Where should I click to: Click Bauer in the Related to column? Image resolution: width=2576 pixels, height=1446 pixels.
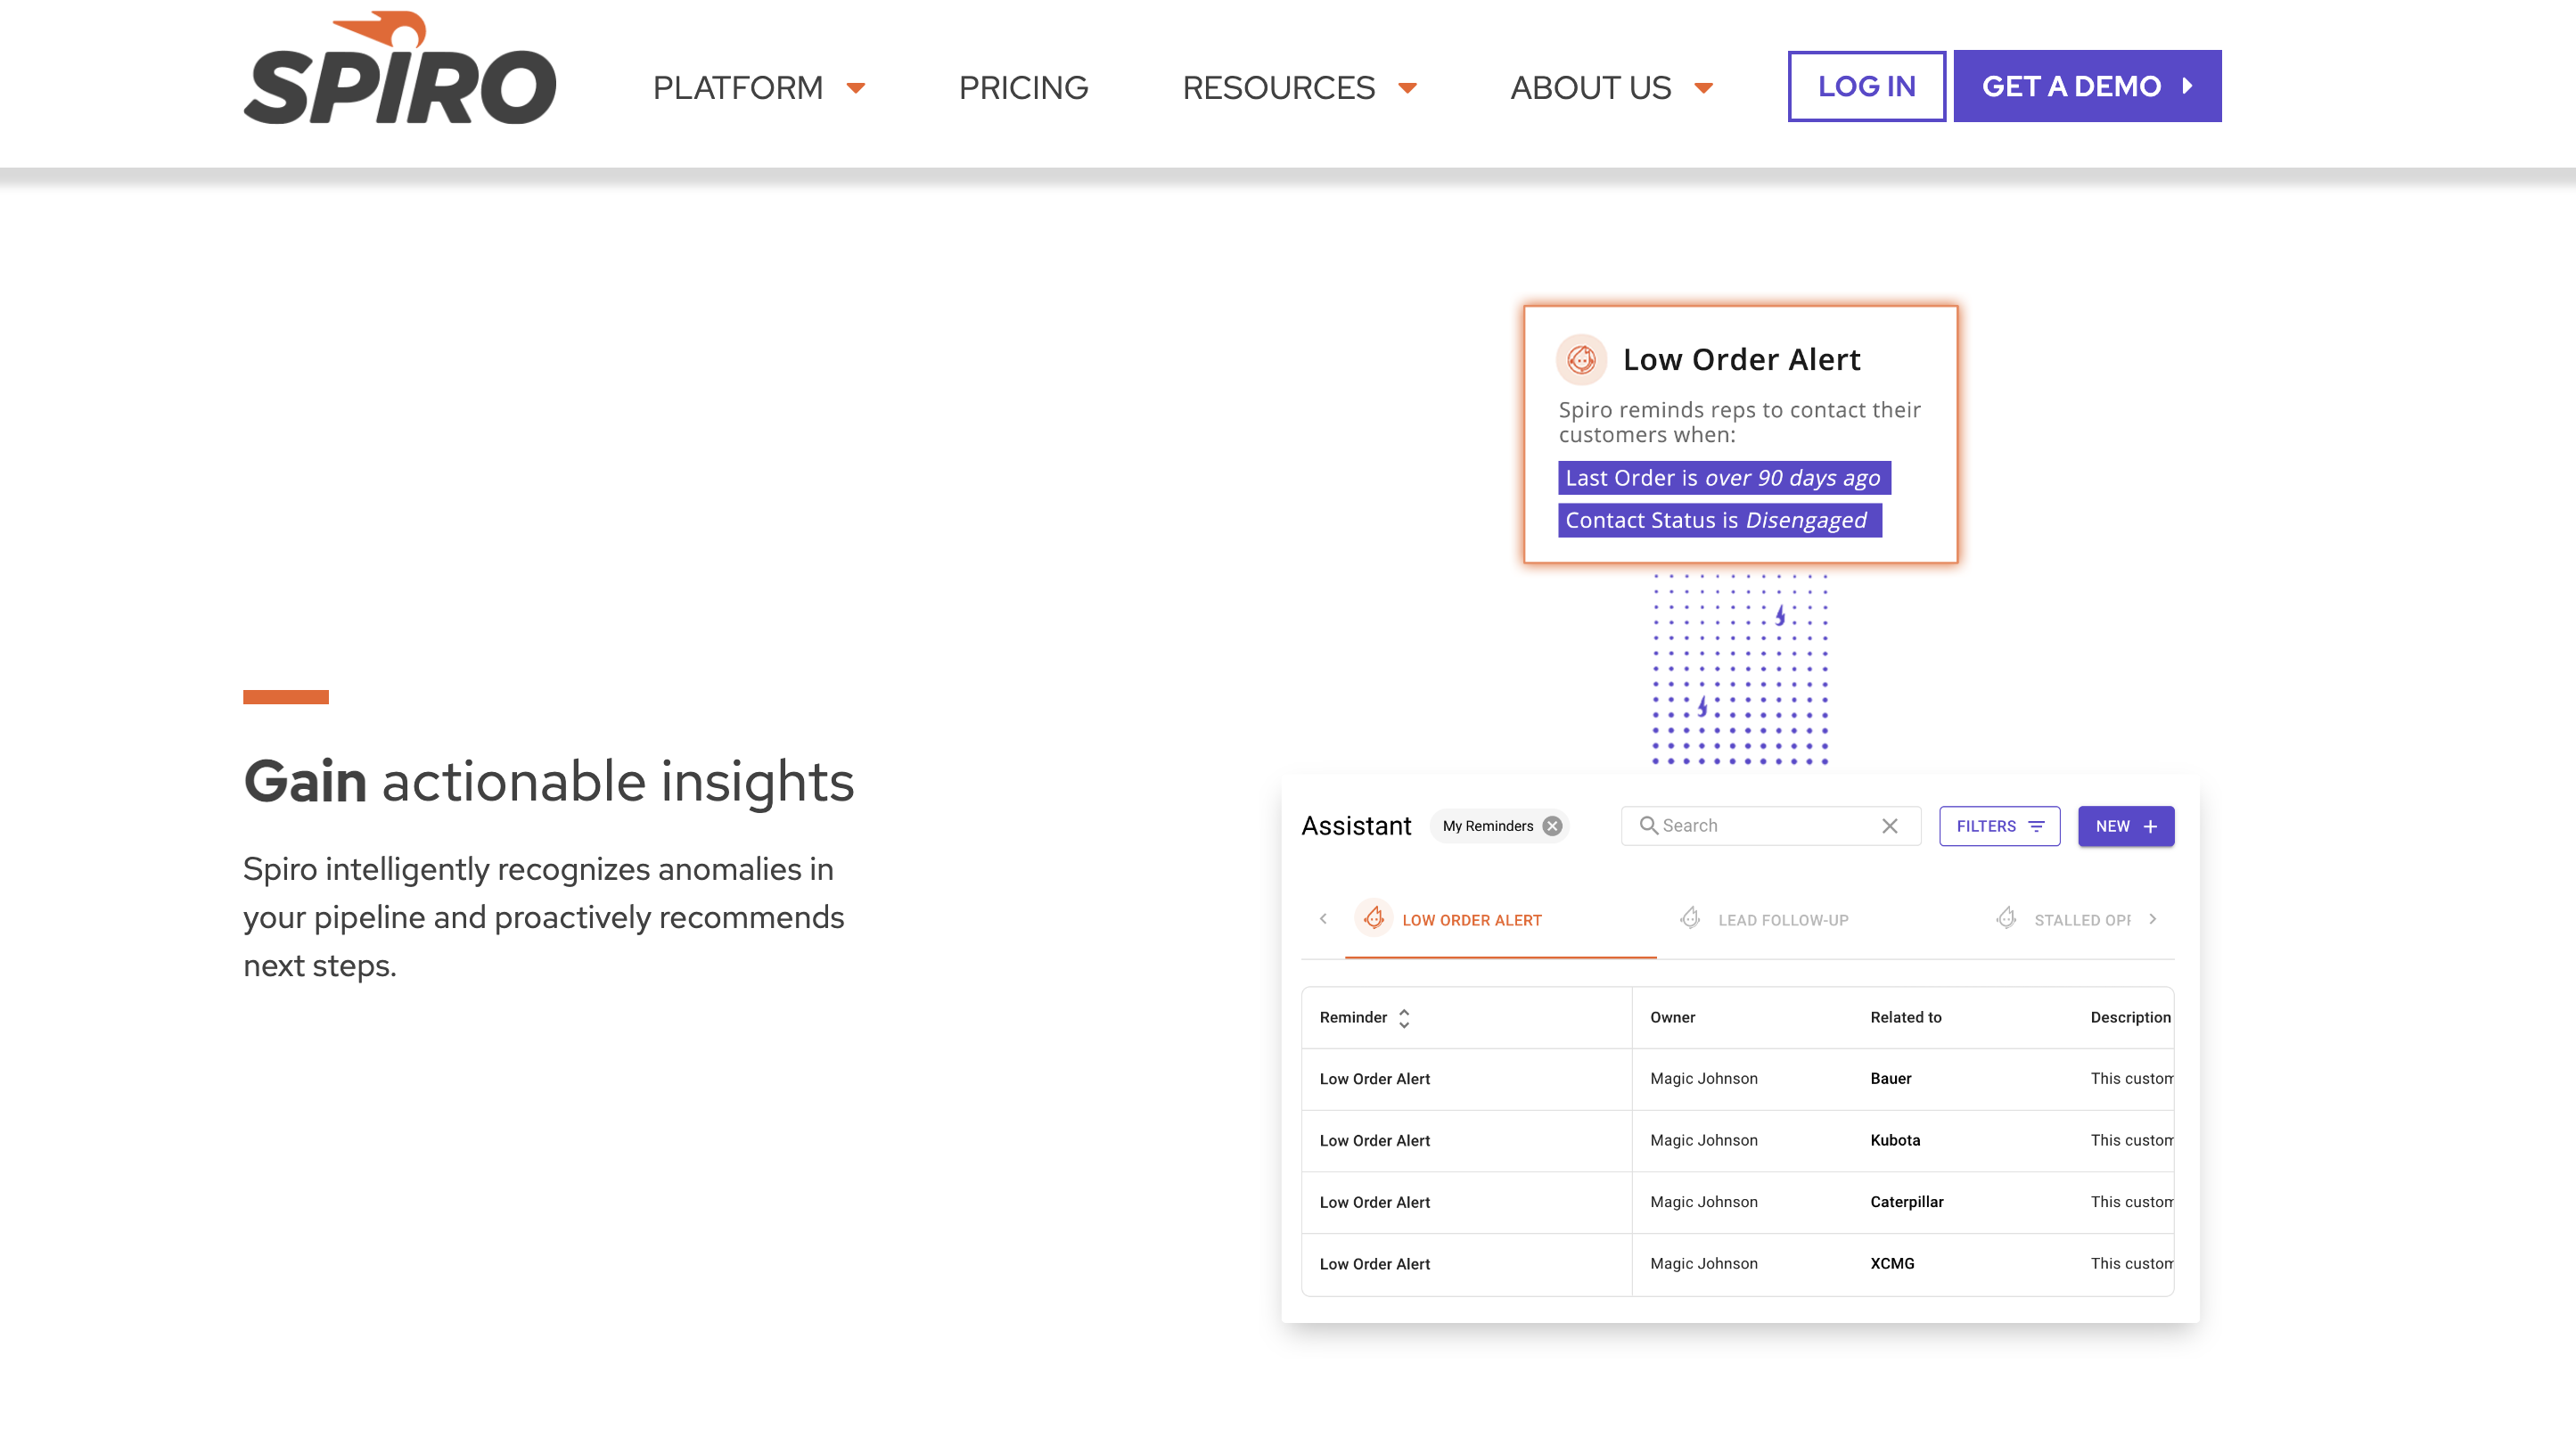pyautogui.click(x=1890, y=1078)
